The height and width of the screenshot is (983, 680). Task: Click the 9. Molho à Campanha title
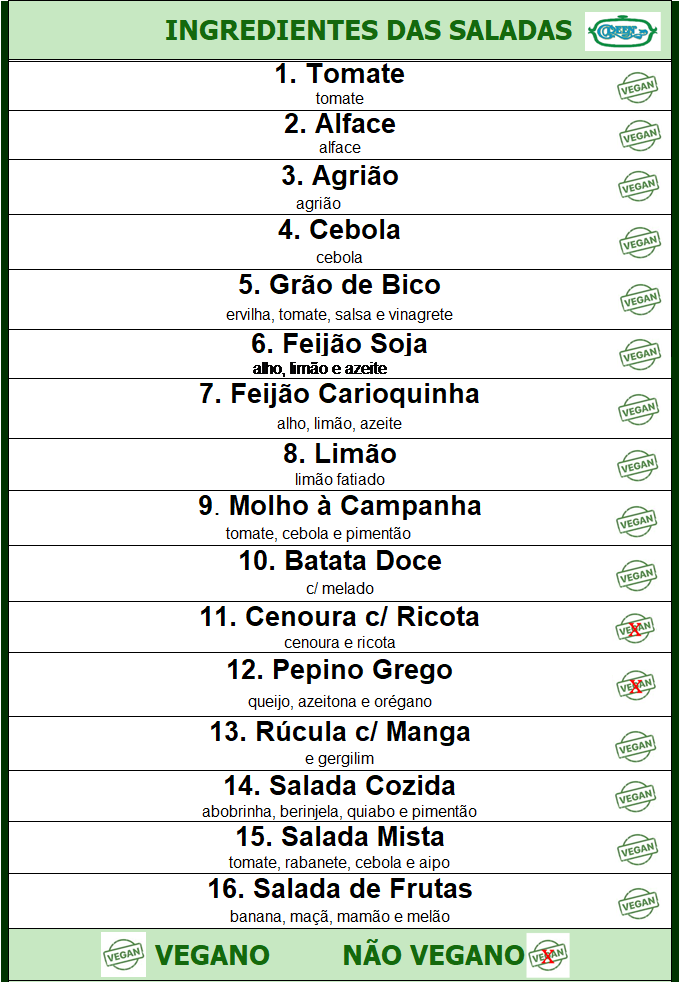(x=340, y=505)
